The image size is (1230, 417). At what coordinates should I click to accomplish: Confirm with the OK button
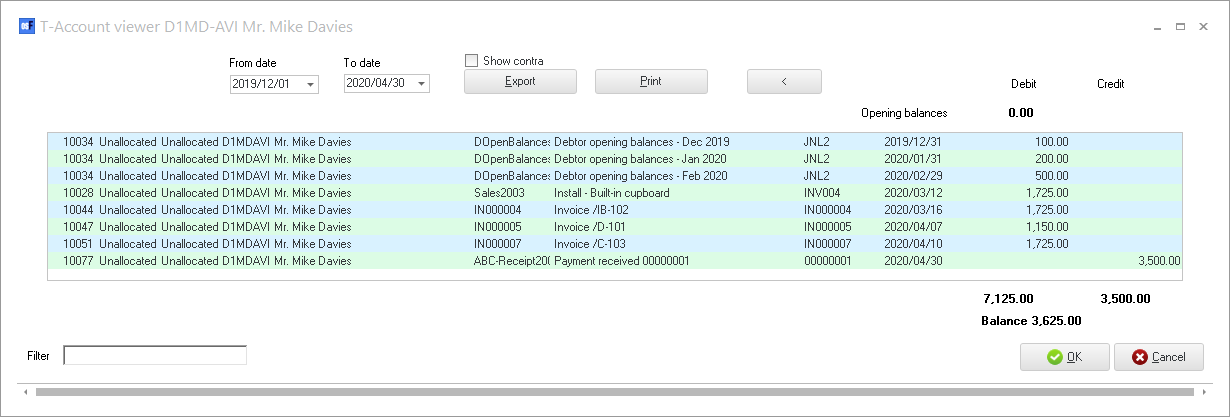1064,357
